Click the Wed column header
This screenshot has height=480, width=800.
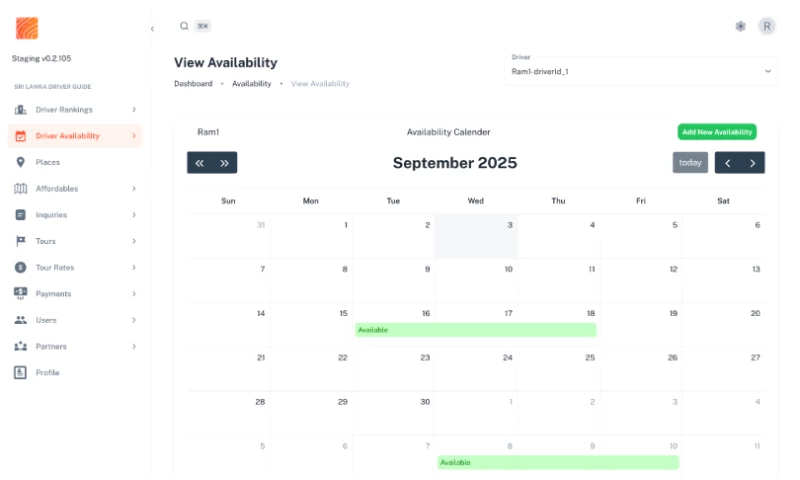pyautogui.click(x=476, y=201)
